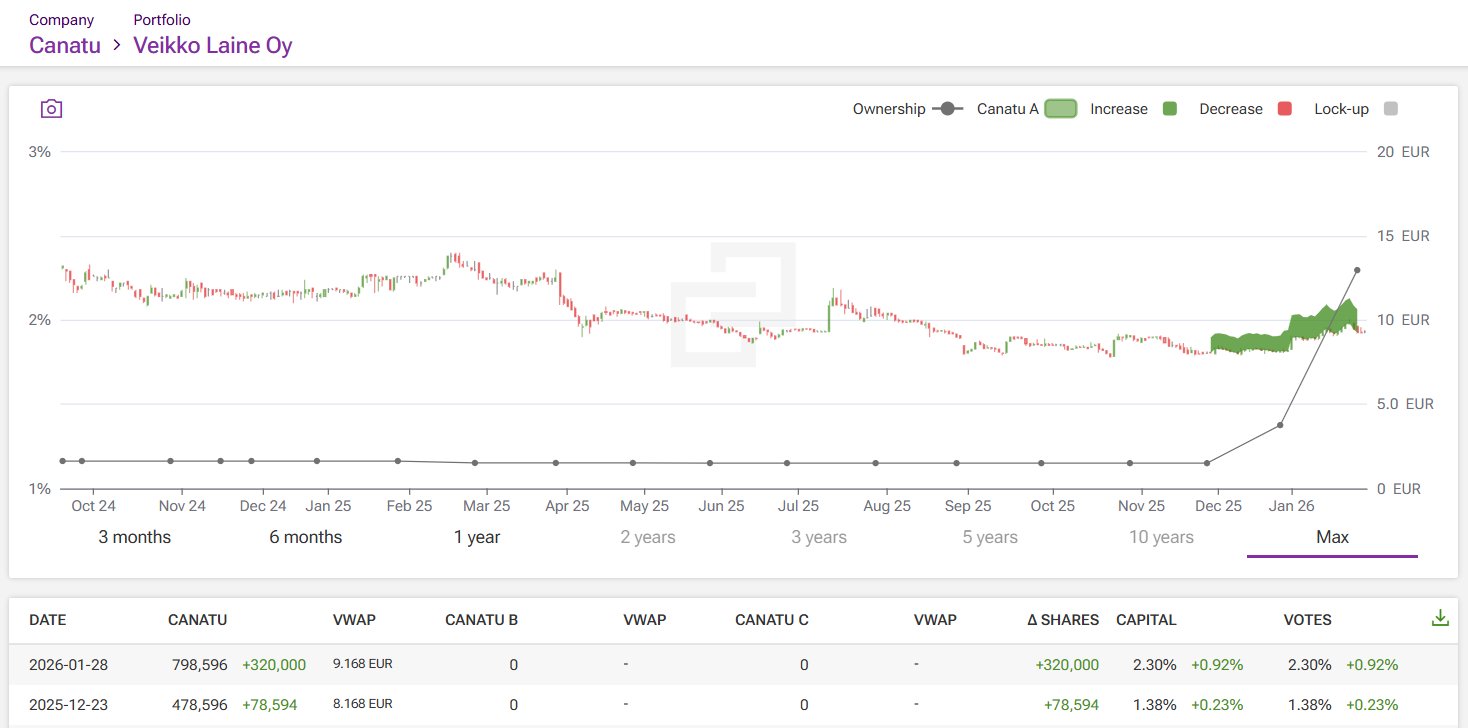This screenshot has width=1468, height=728.
Task: Open the Veikko Laine Oy portfolio link
Action: [213, 45]
